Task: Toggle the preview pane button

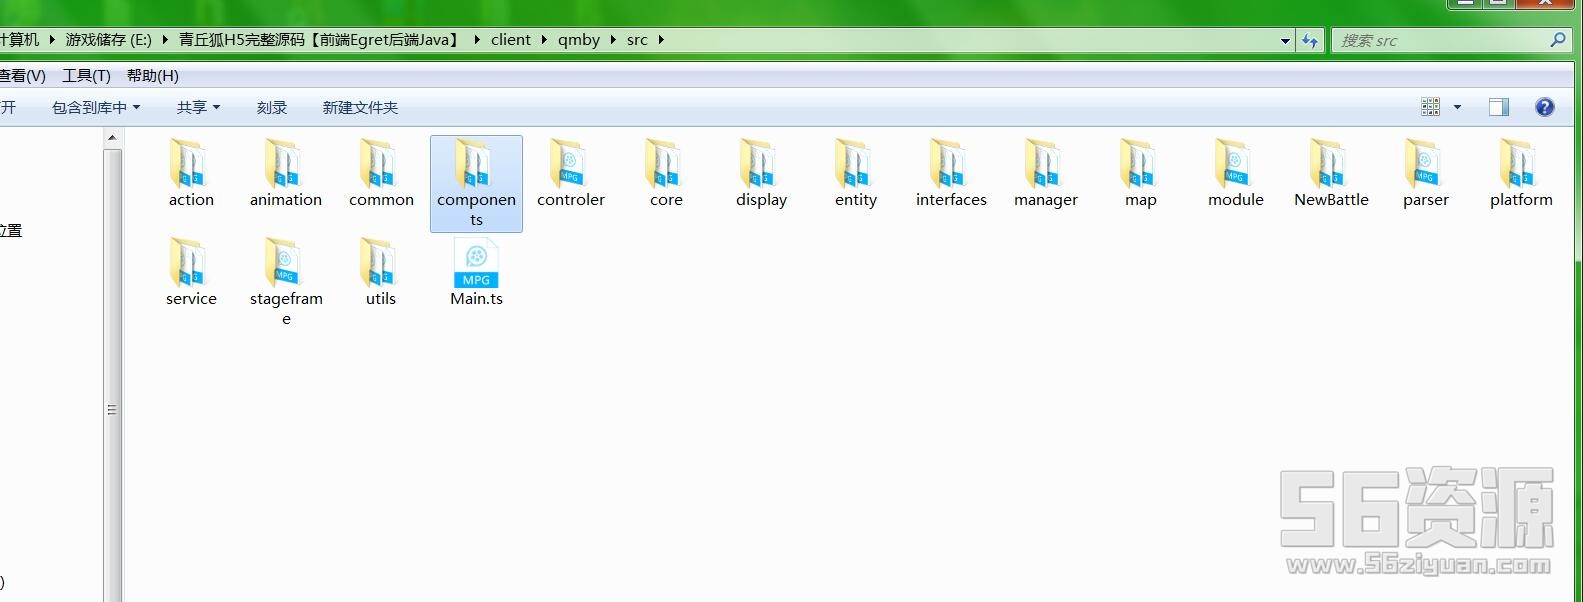Action: click(x=1498, y=107)
